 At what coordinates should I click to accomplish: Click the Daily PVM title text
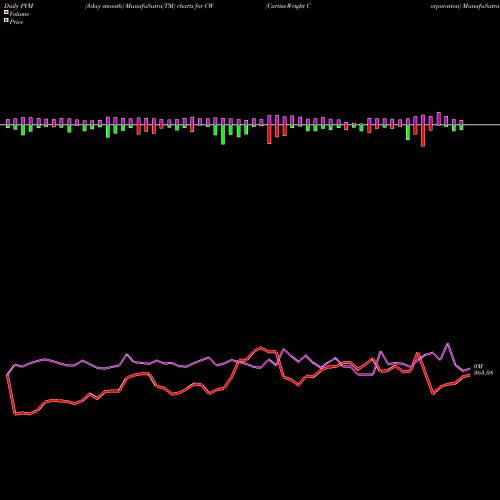point(19,6)
